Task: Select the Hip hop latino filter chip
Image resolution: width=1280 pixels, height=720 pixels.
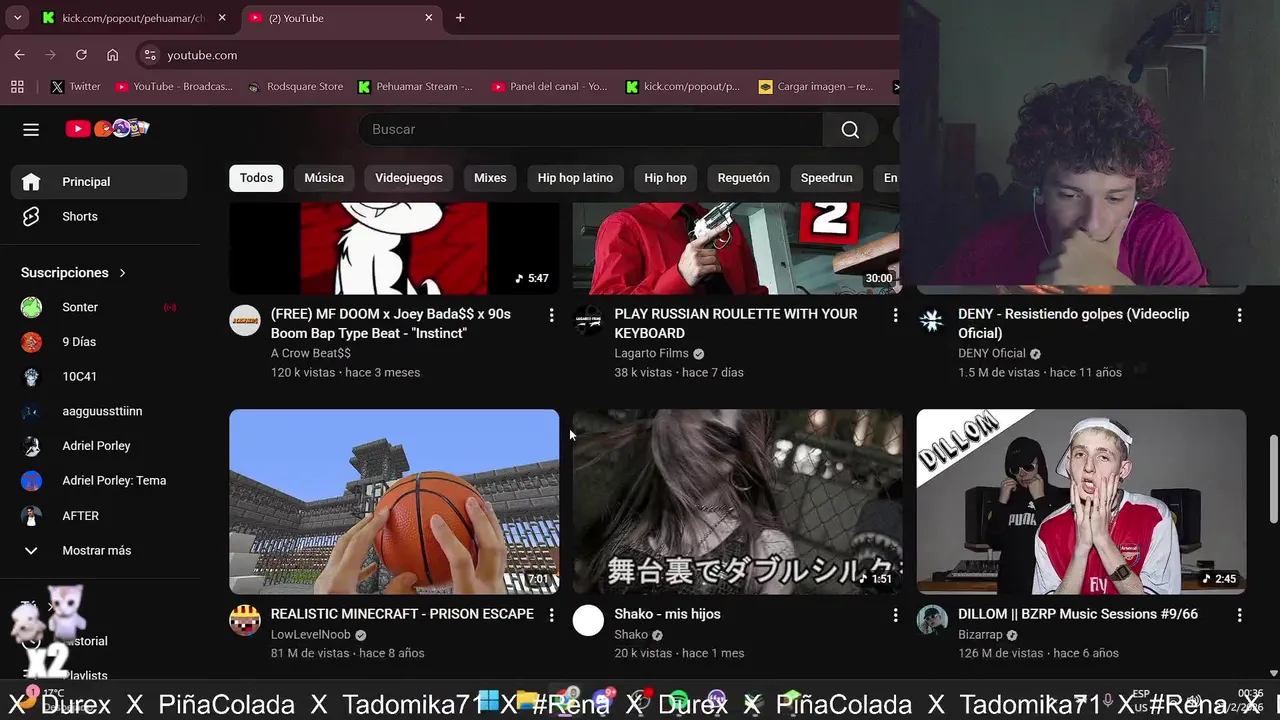Action: point(575,178)
